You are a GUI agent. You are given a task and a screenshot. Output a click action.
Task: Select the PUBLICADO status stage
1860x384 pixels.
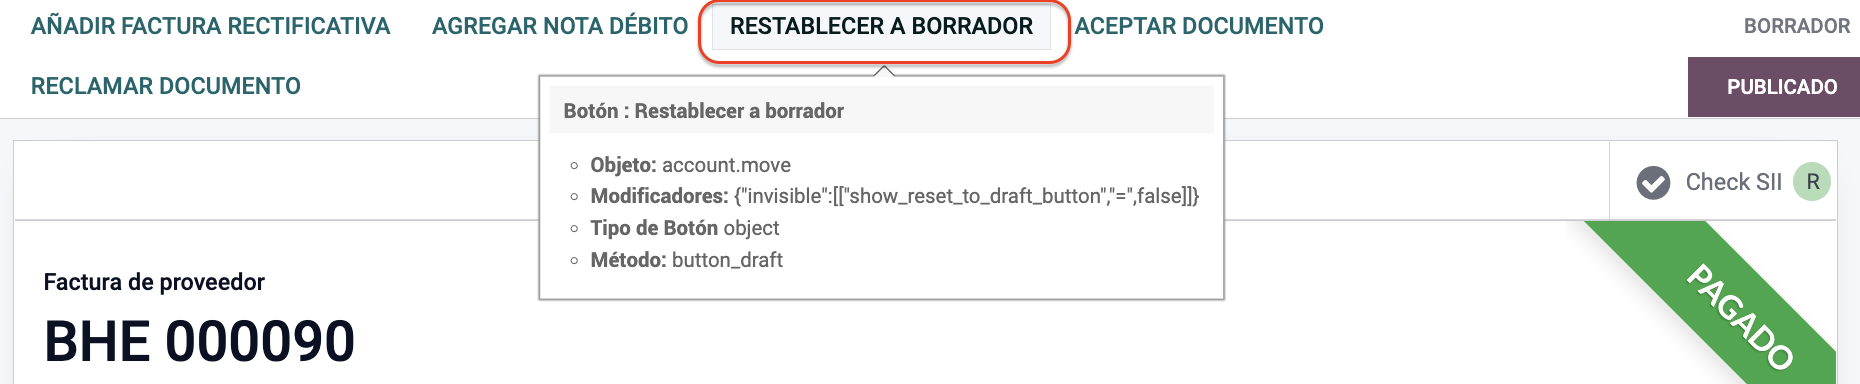coord(1774,87)
